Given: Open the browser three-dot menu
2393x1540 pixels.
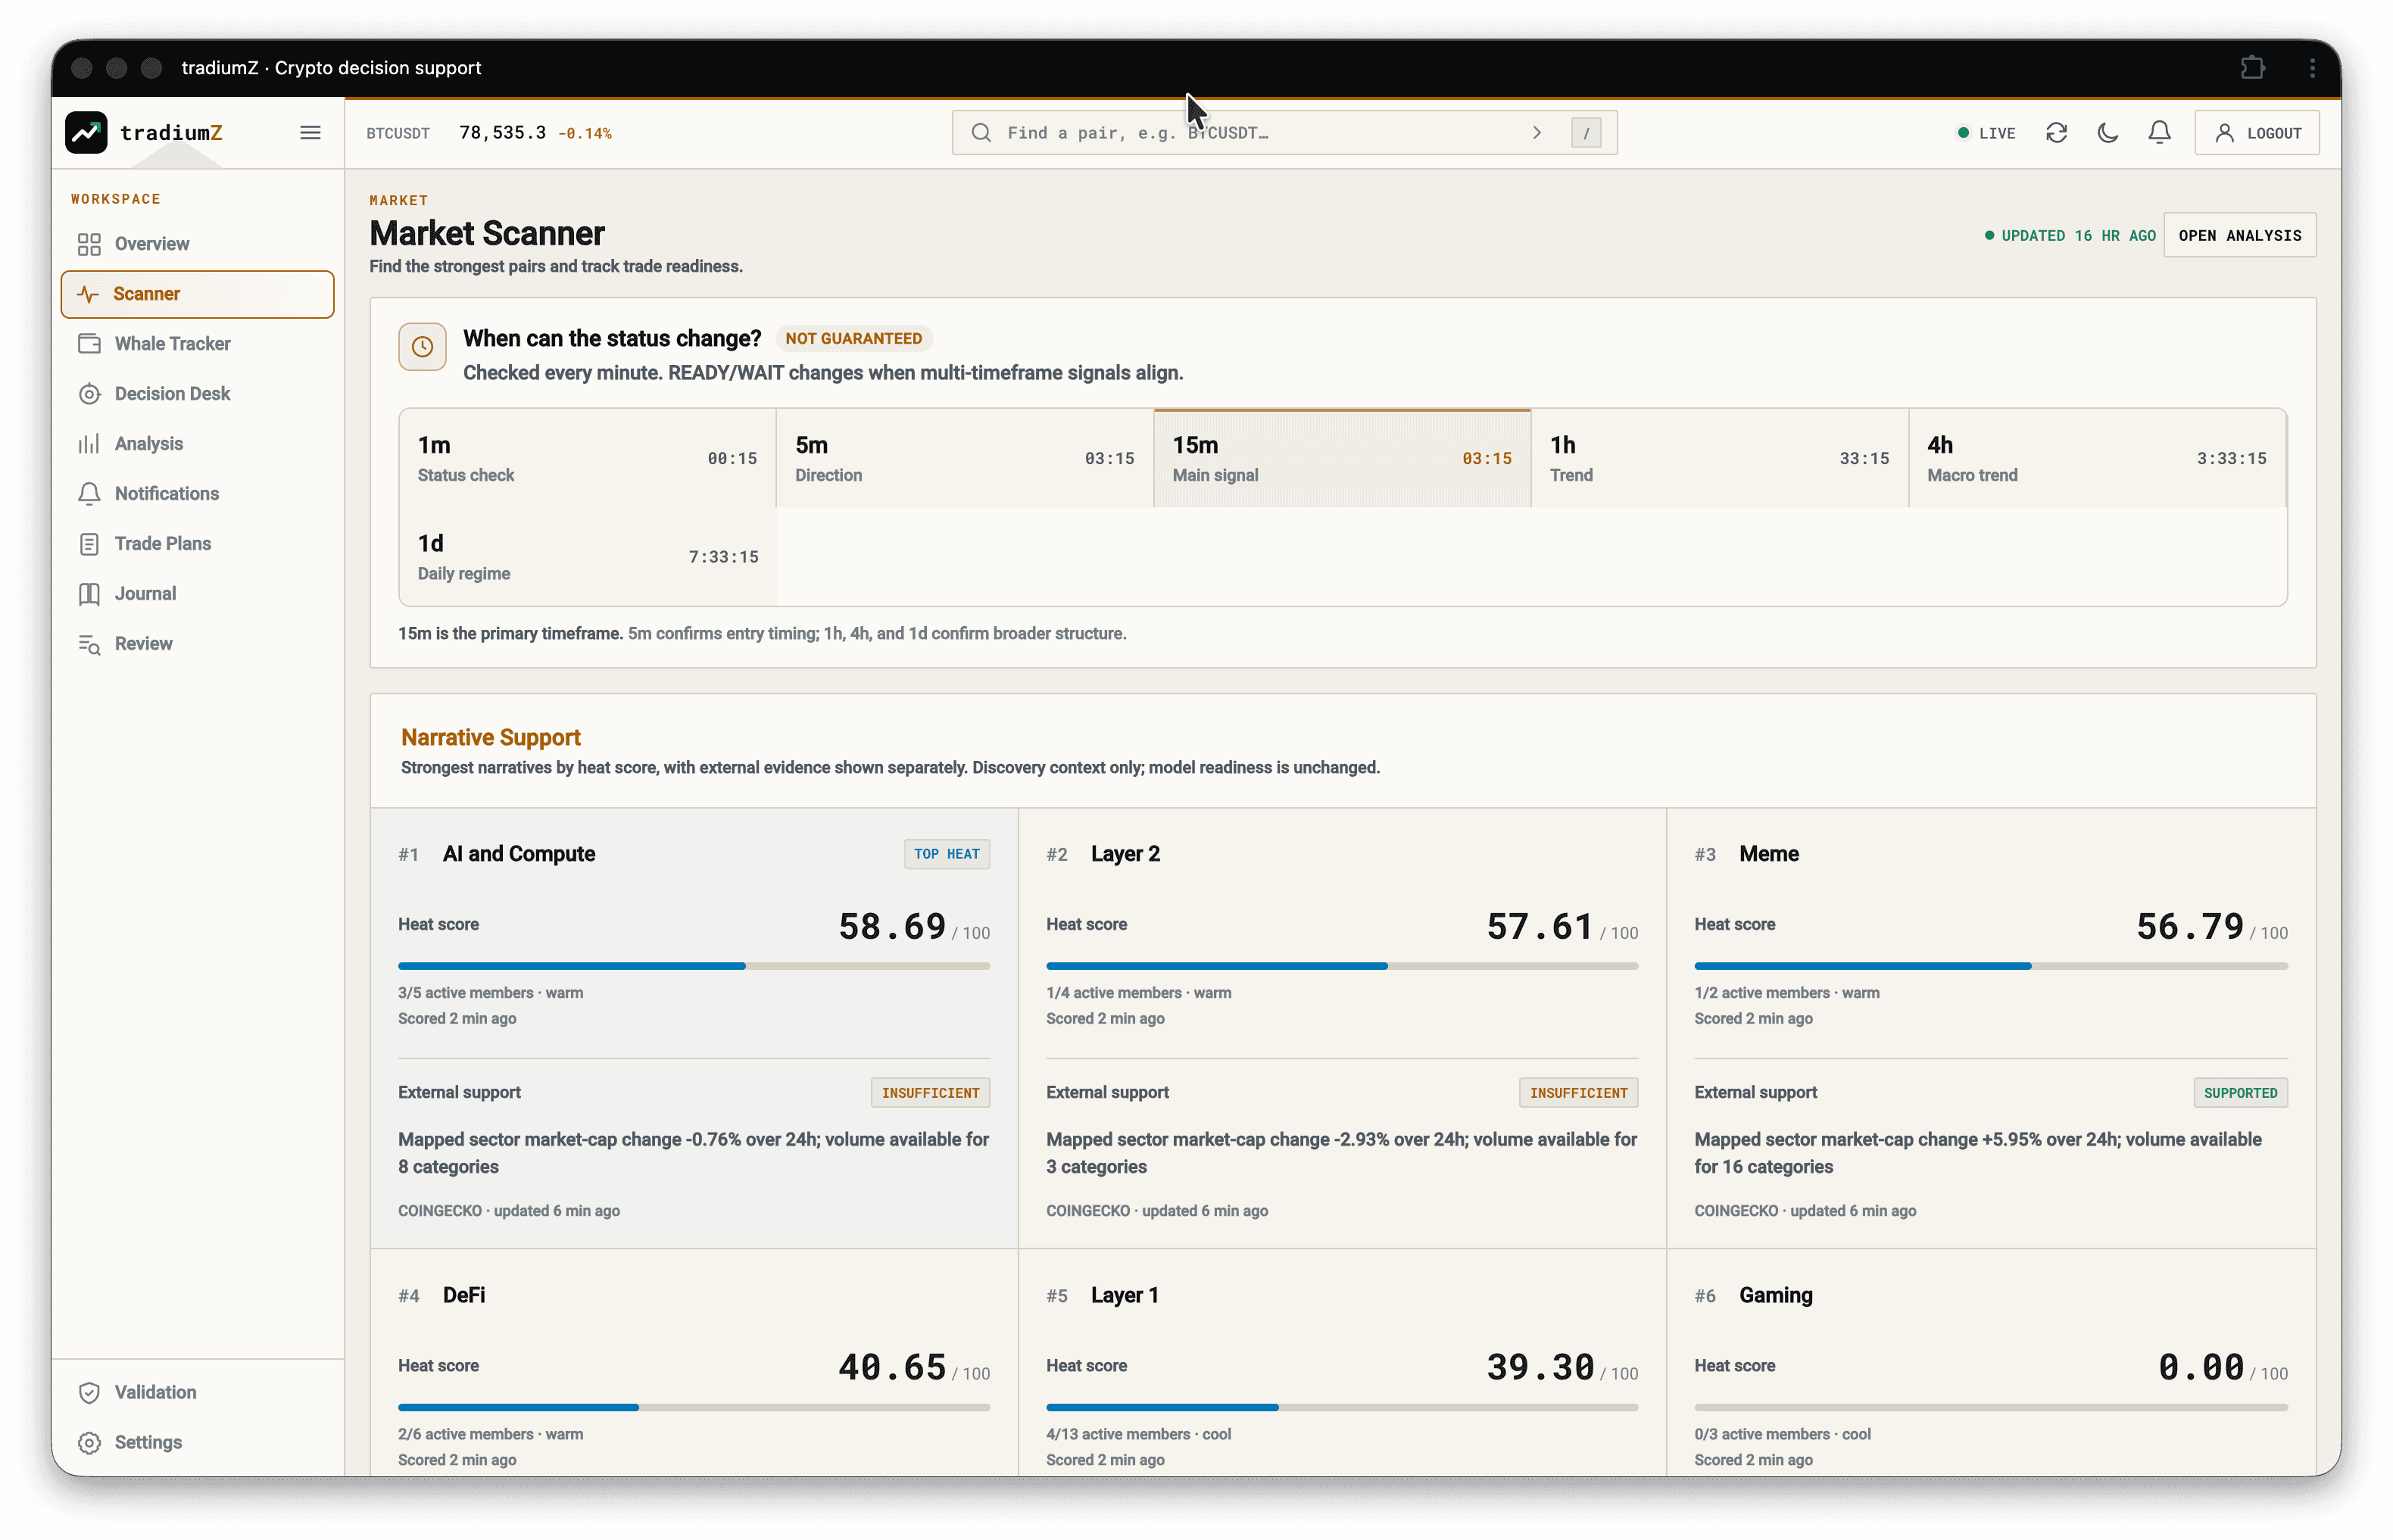Looking at the screenshot, I should click(x=2312, y=68).
